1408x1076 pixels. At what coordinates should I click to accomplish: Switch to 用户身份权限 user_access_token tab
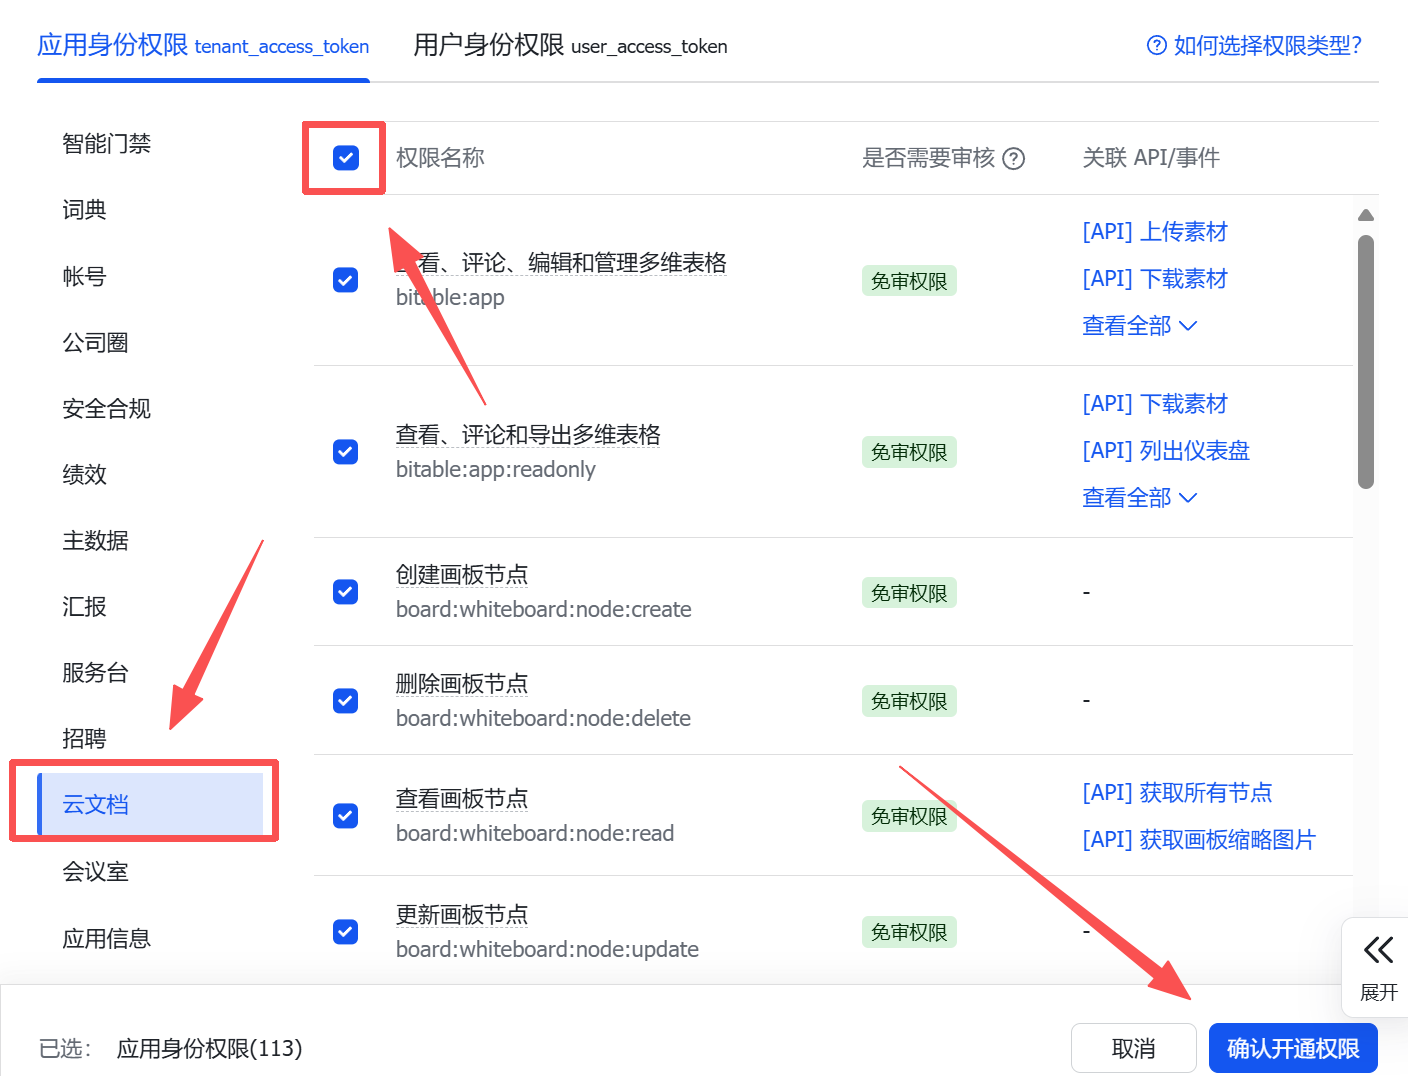click(570, 45)
